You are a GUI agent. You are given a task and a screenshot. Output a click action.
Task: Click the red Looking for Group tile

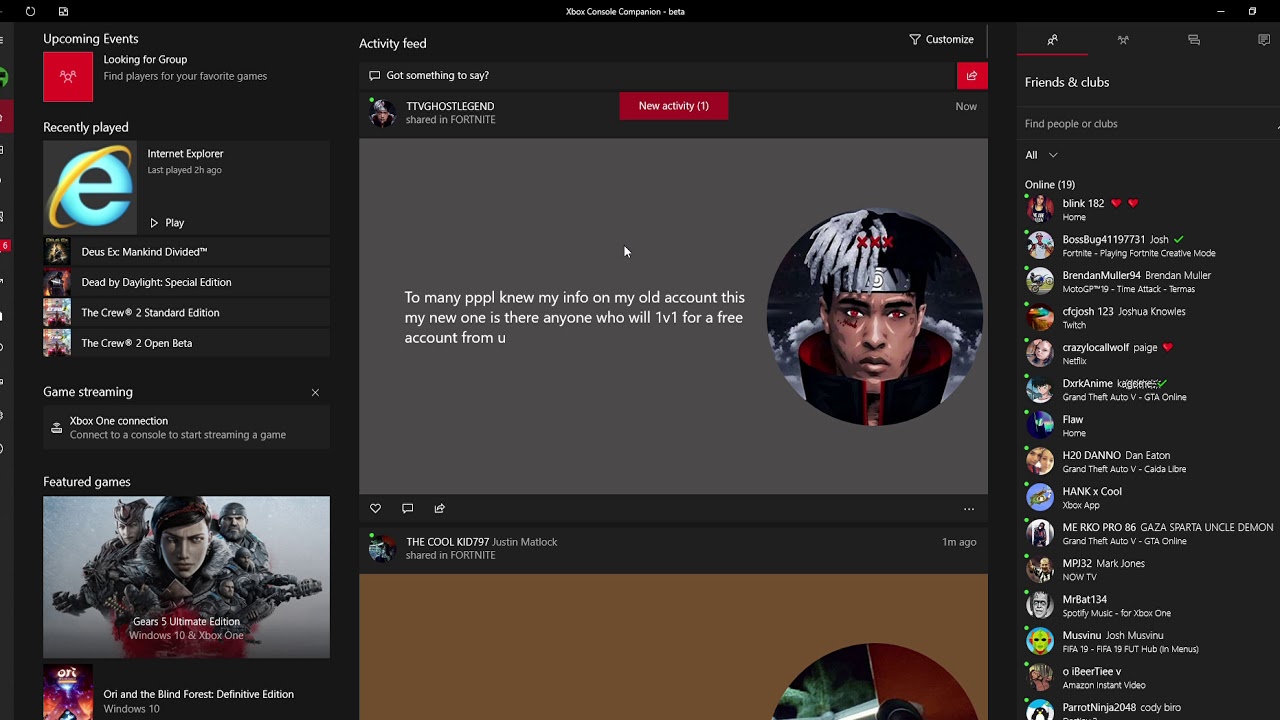(x=68, y=76)
